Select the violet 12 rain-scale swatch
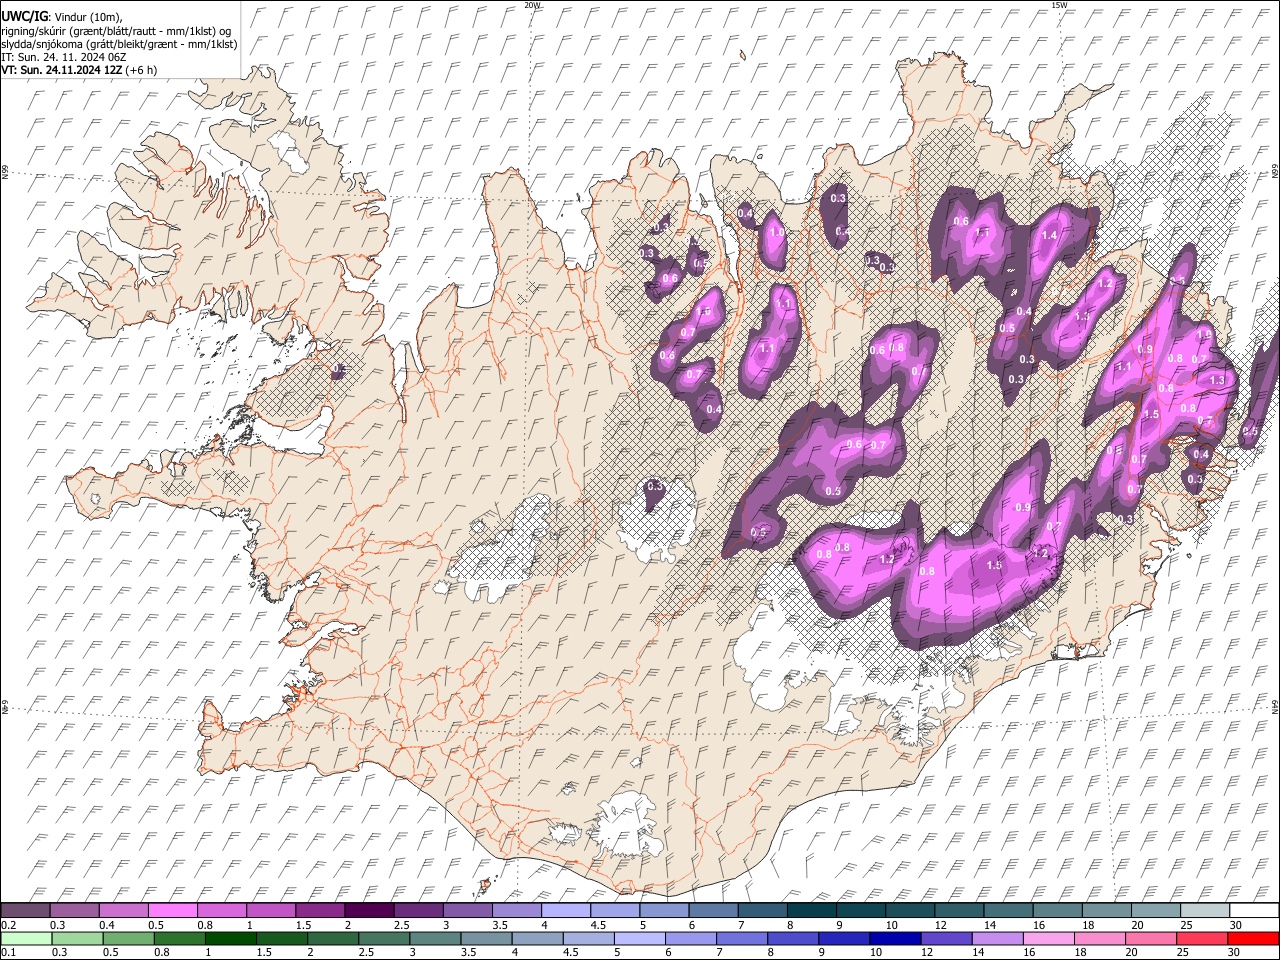Image resolution: width=1280 pixels, height=960 pixels. tap(946, 938)
